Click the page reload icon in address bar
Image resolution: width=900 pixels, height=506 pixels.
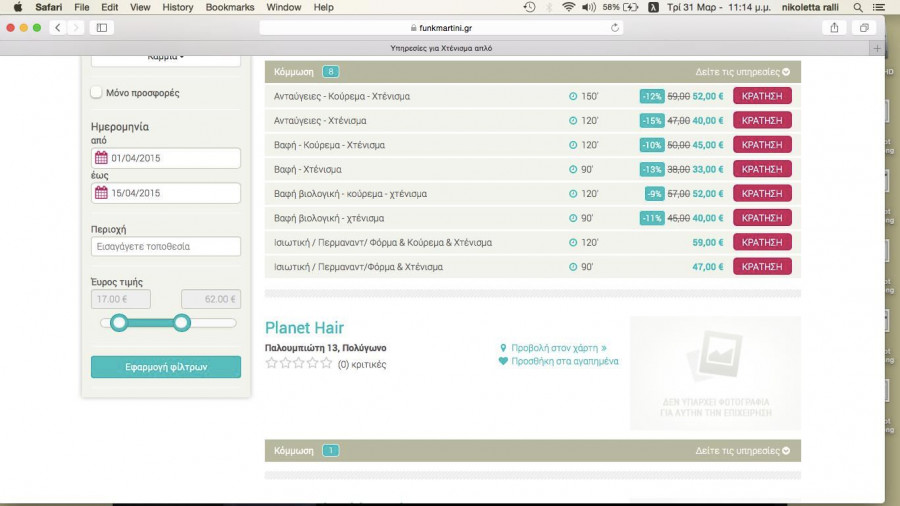tap(614, 27)
